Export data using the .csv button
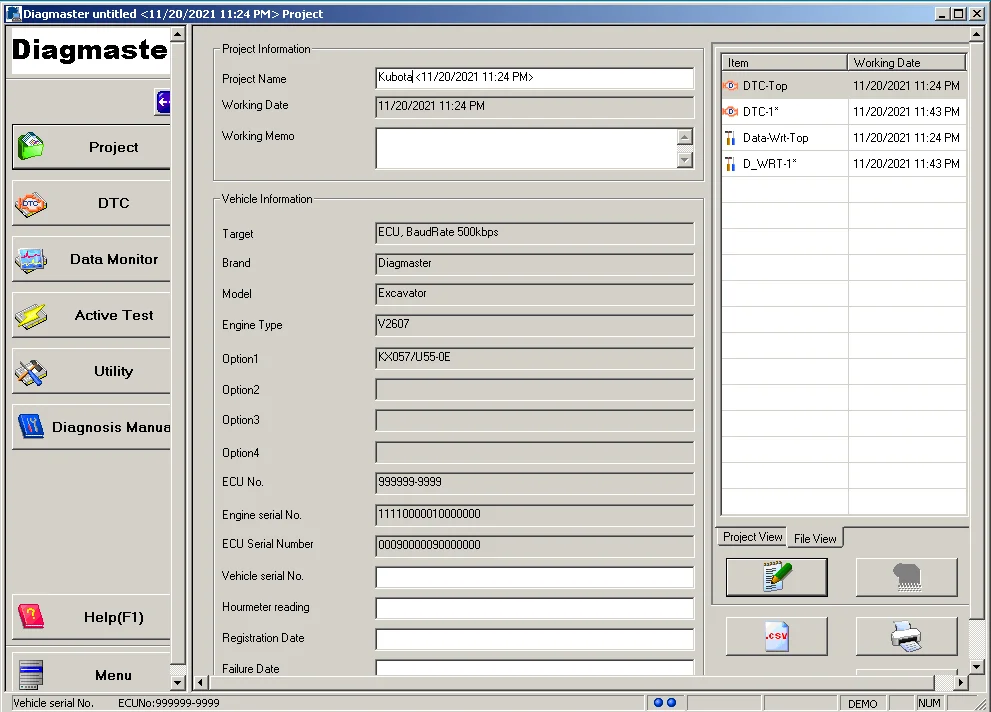This screenshot has height=712, width=991. 776,636
